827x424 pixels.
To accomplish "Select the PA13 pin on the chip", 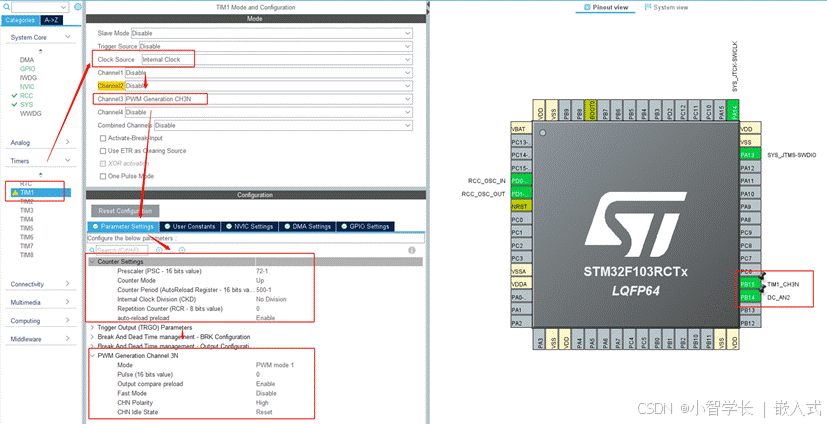I will pos(751,155).
